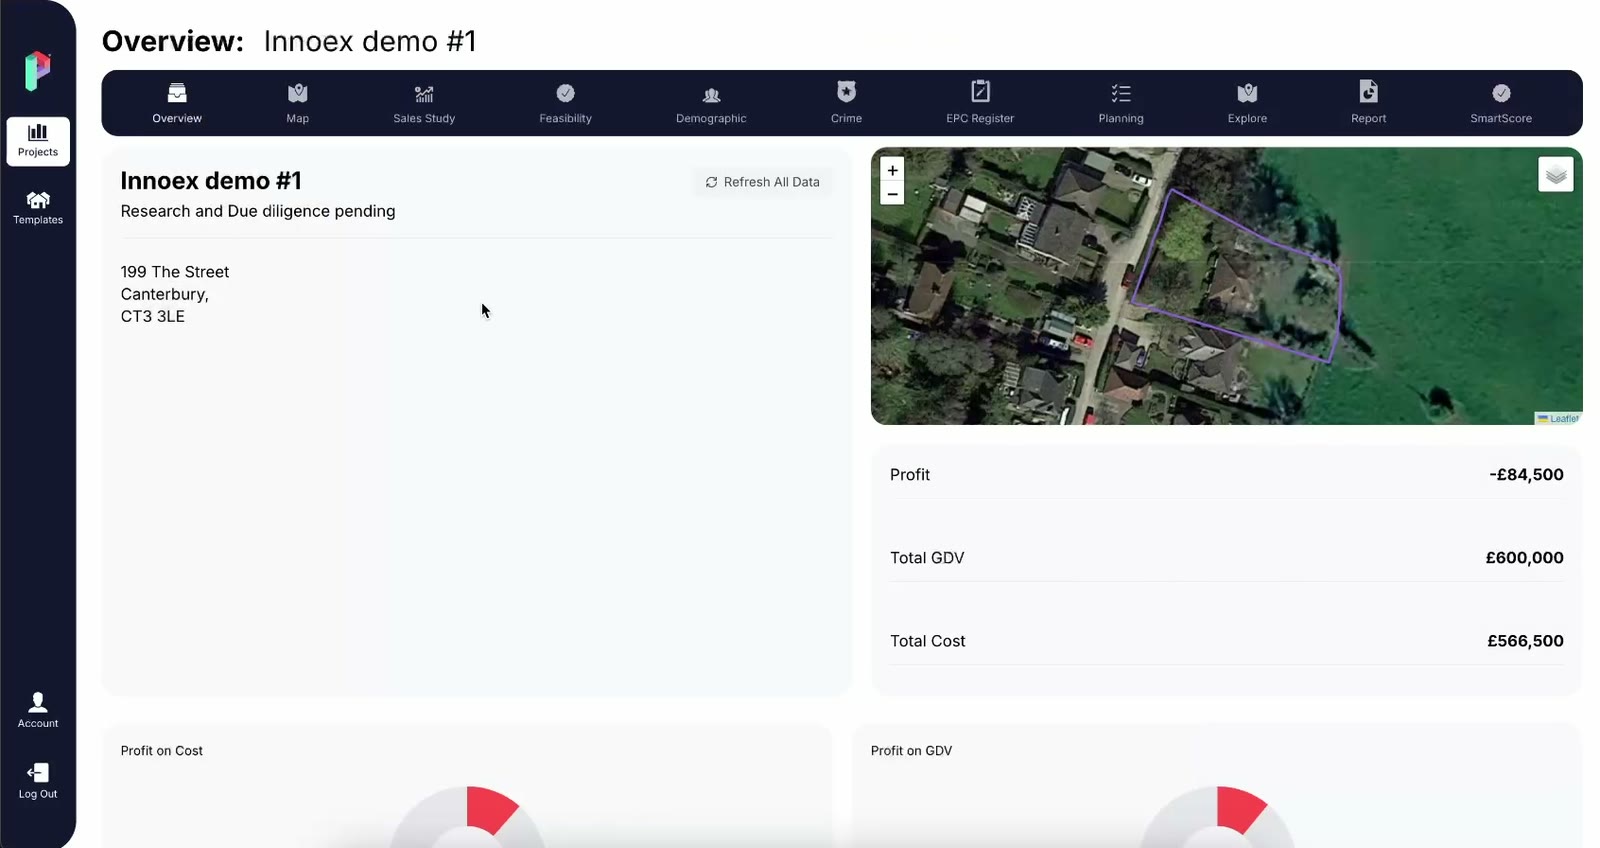
Task: Click the Refresh All Data label
Action: tap(772, 182)
